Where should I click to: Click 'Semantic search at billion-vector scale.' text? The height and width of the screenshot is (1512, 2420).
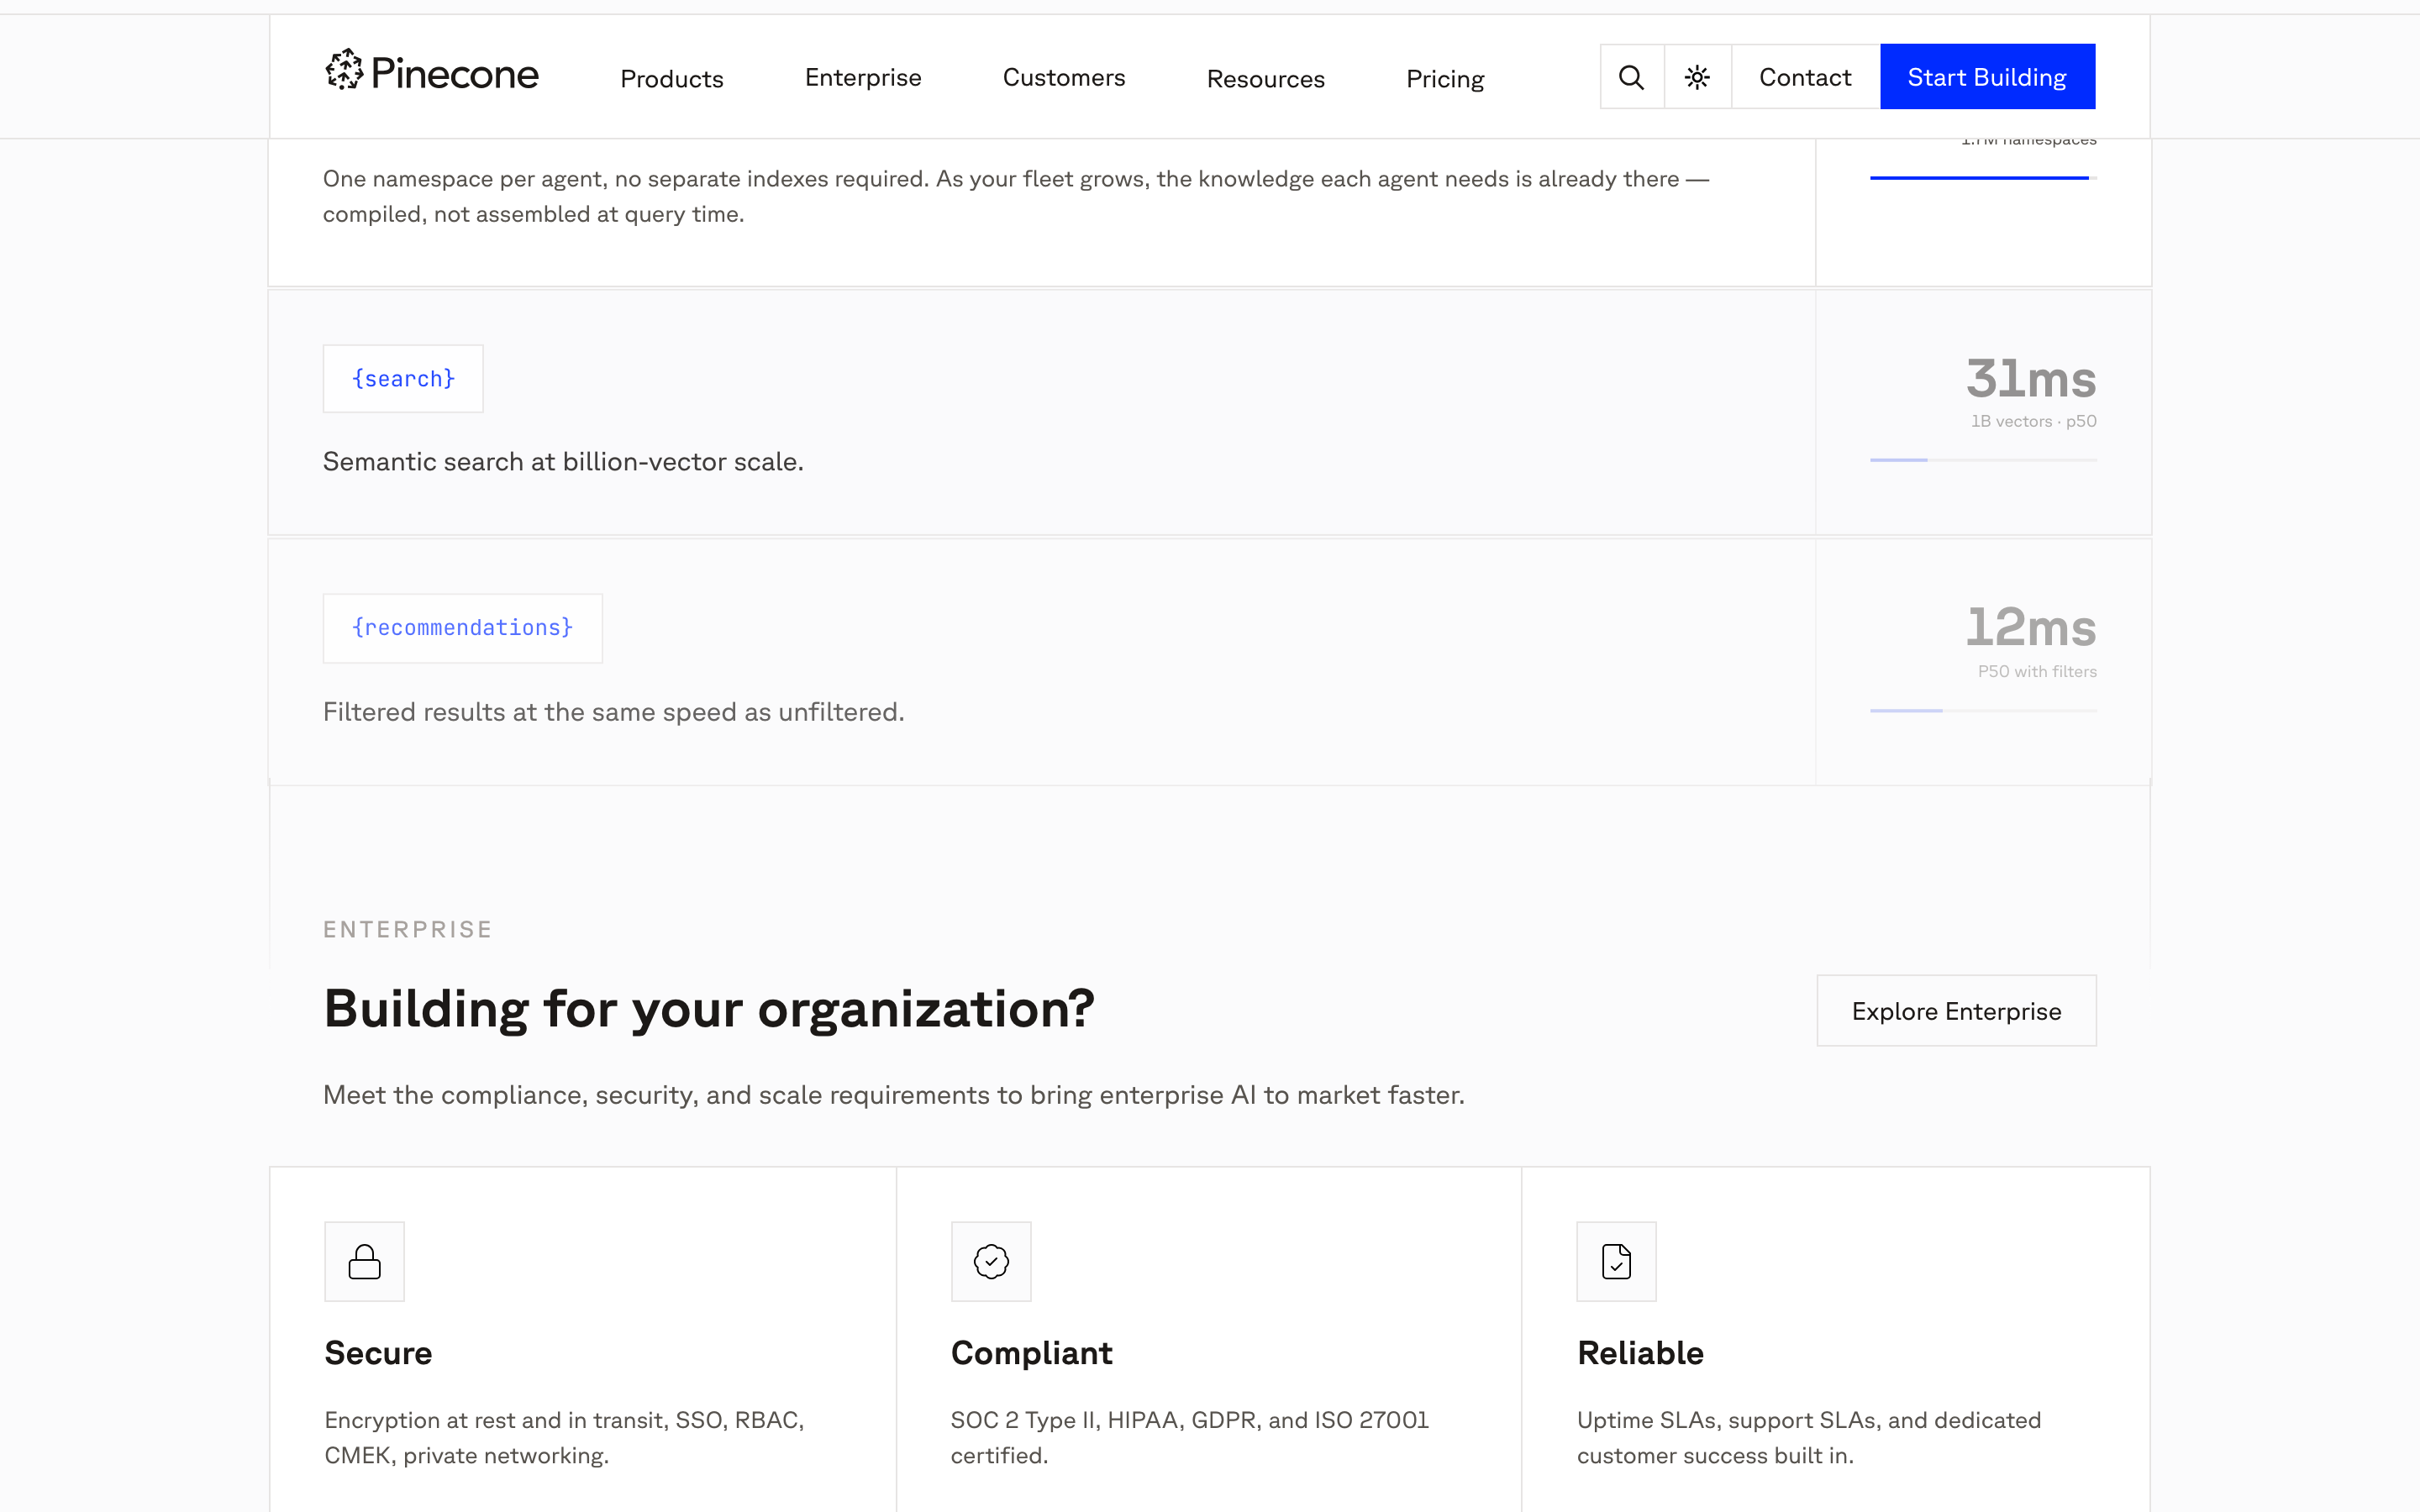pyautogui.click(x=563, y=462)
